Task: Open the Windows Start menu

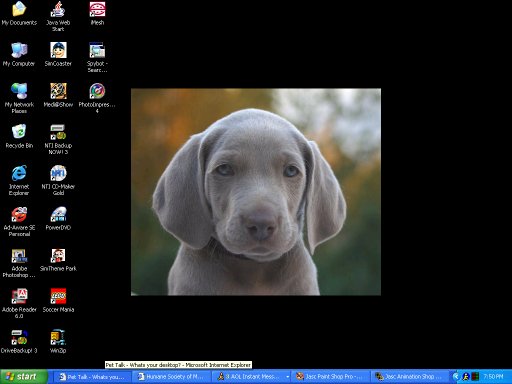Action: coord(24,377)
